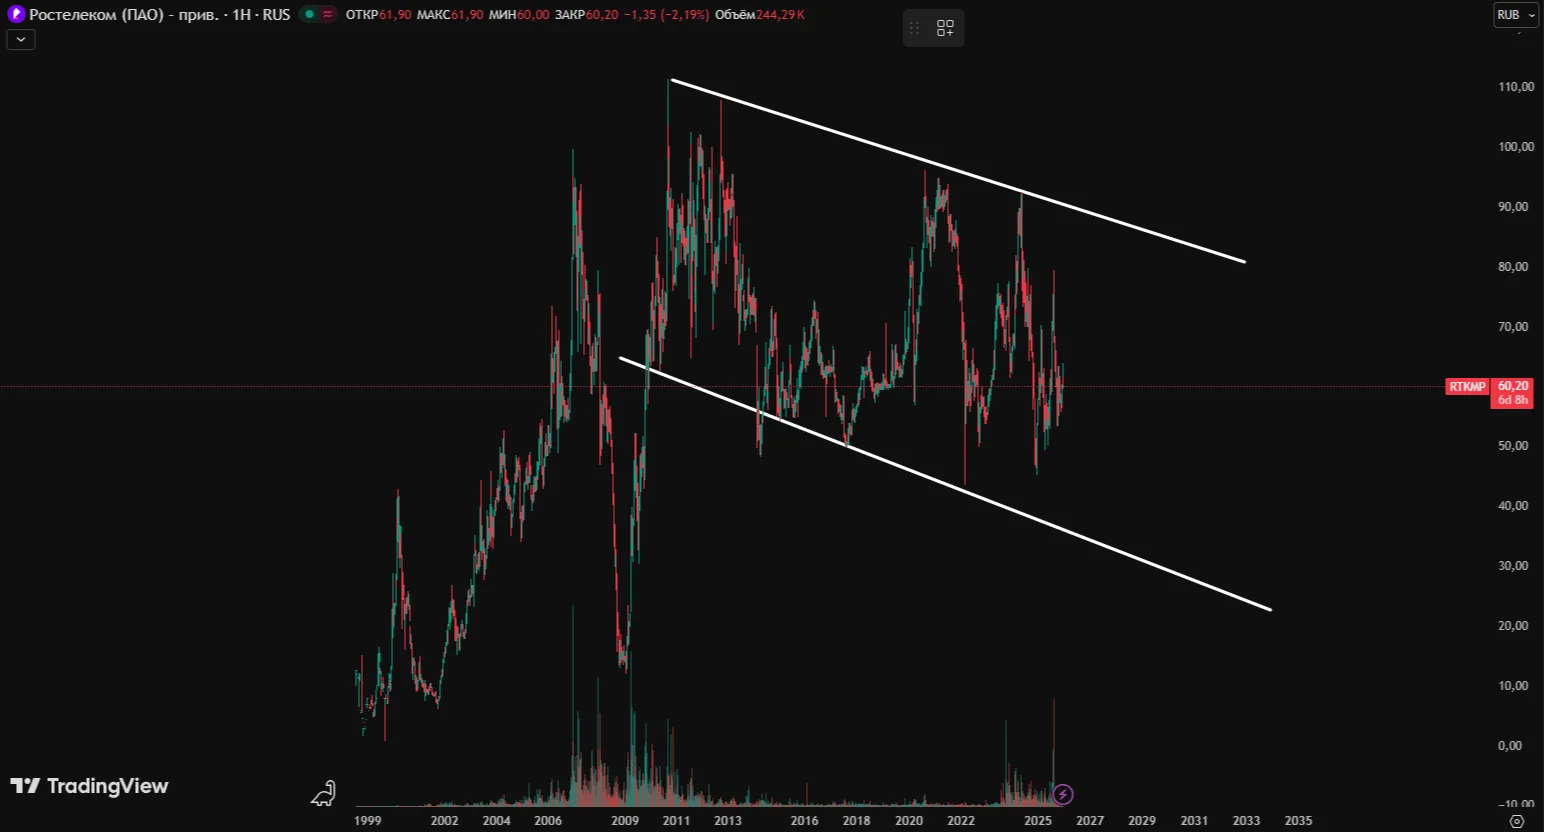
Task: Click the Rostelecom purple symbol logo icon
Action: [16, 14]
